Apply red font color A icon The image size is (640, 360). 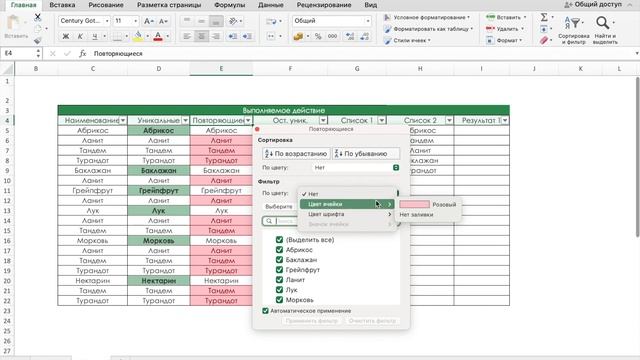click(x=158, y=36)
